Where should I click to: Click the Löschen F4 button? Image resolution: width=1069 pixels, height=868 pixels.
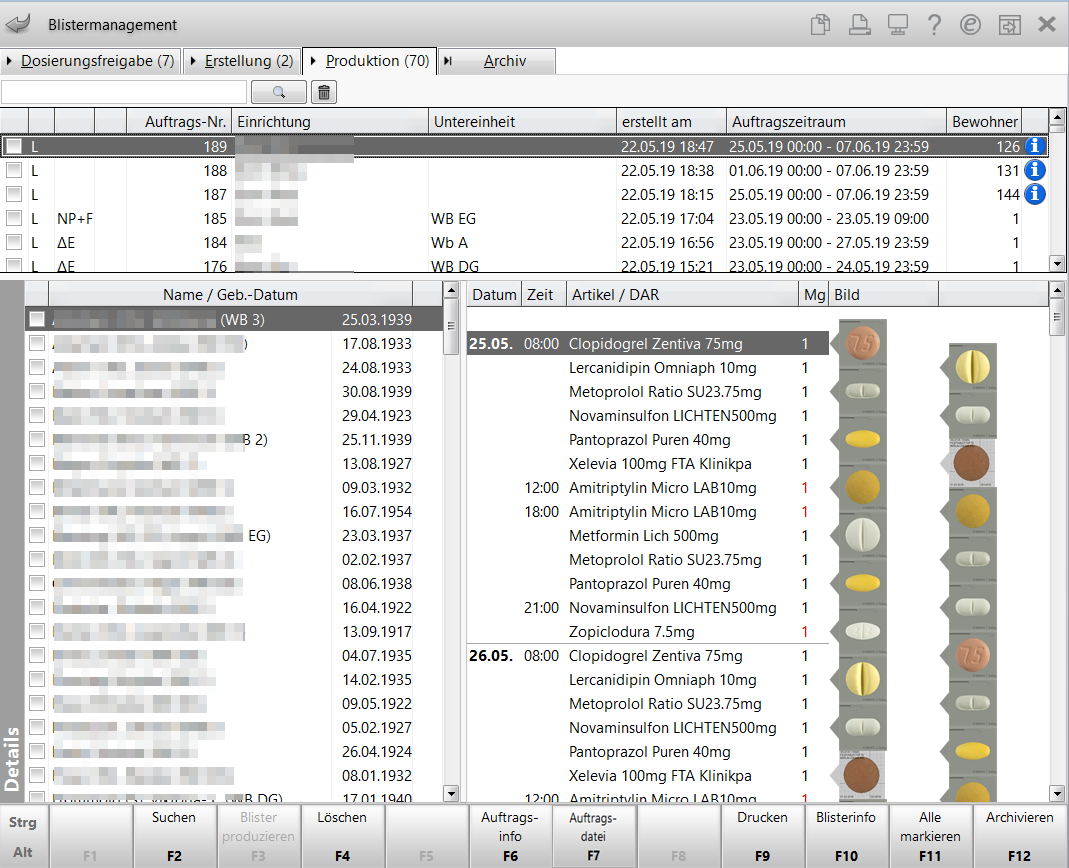[x=342, y=836]
